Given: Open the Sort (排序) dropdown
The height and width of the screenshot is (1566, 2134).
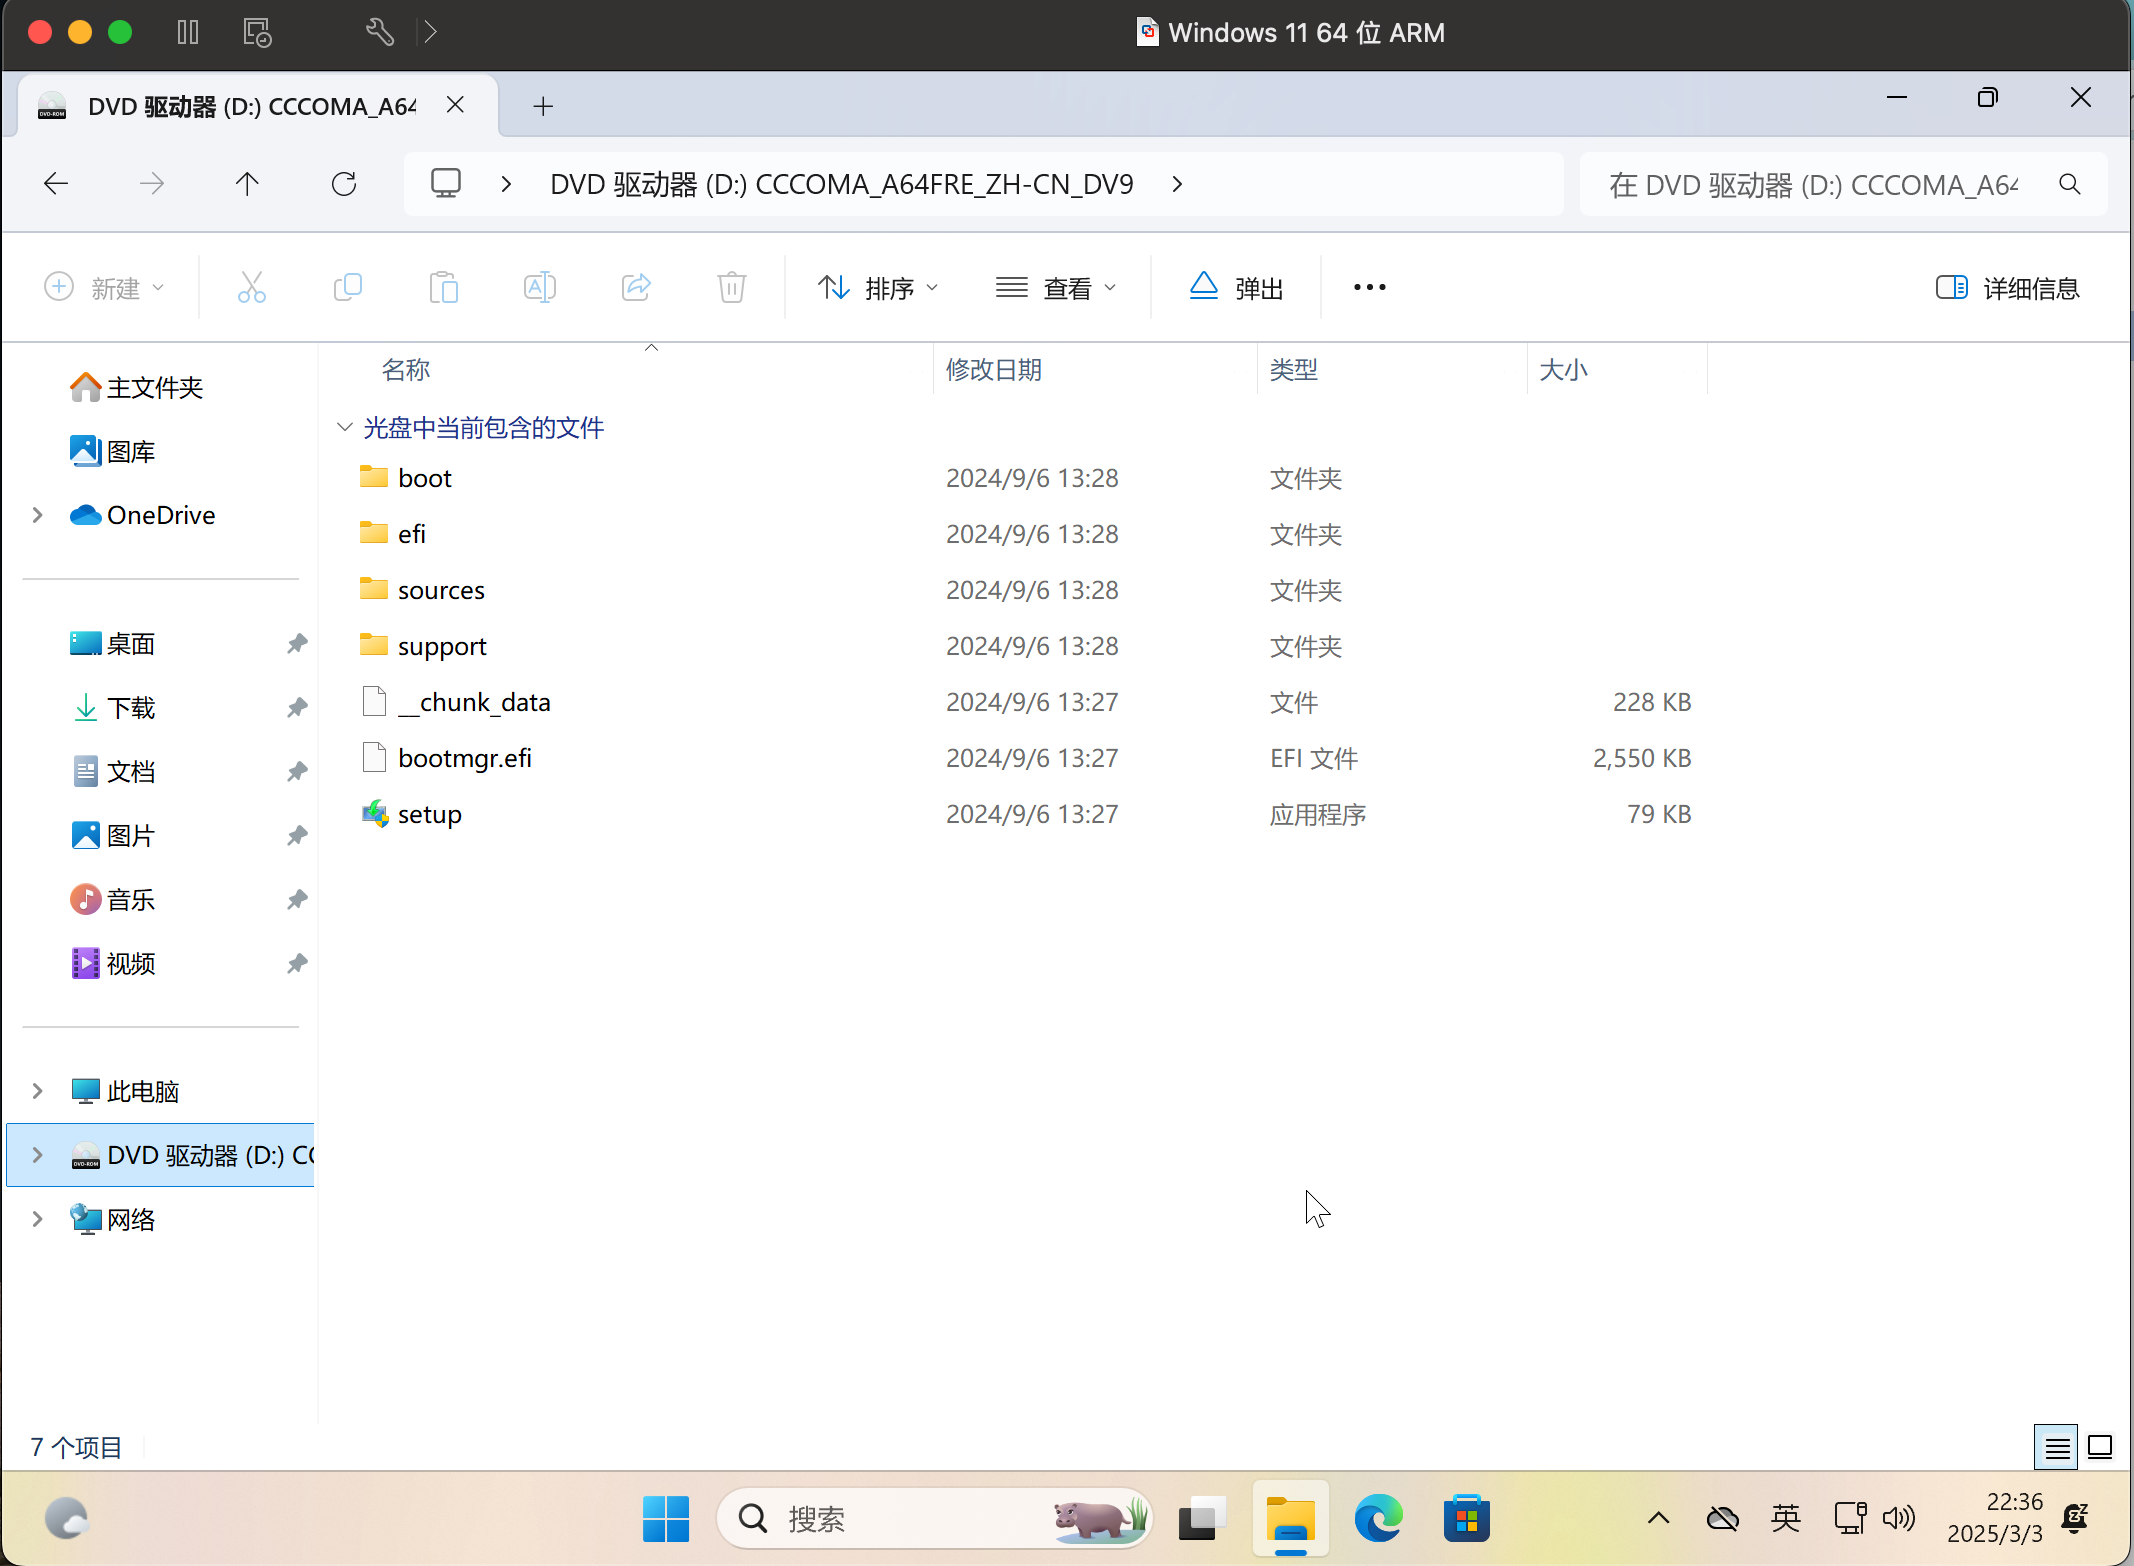Looking at the screenshot, I should (x=878, y=288).
